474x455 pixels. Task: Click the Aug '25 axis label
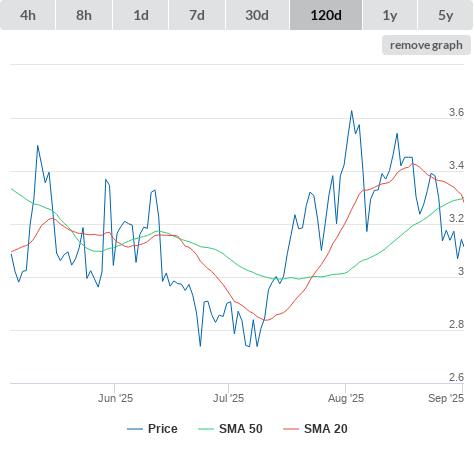(x=346, y=398)
